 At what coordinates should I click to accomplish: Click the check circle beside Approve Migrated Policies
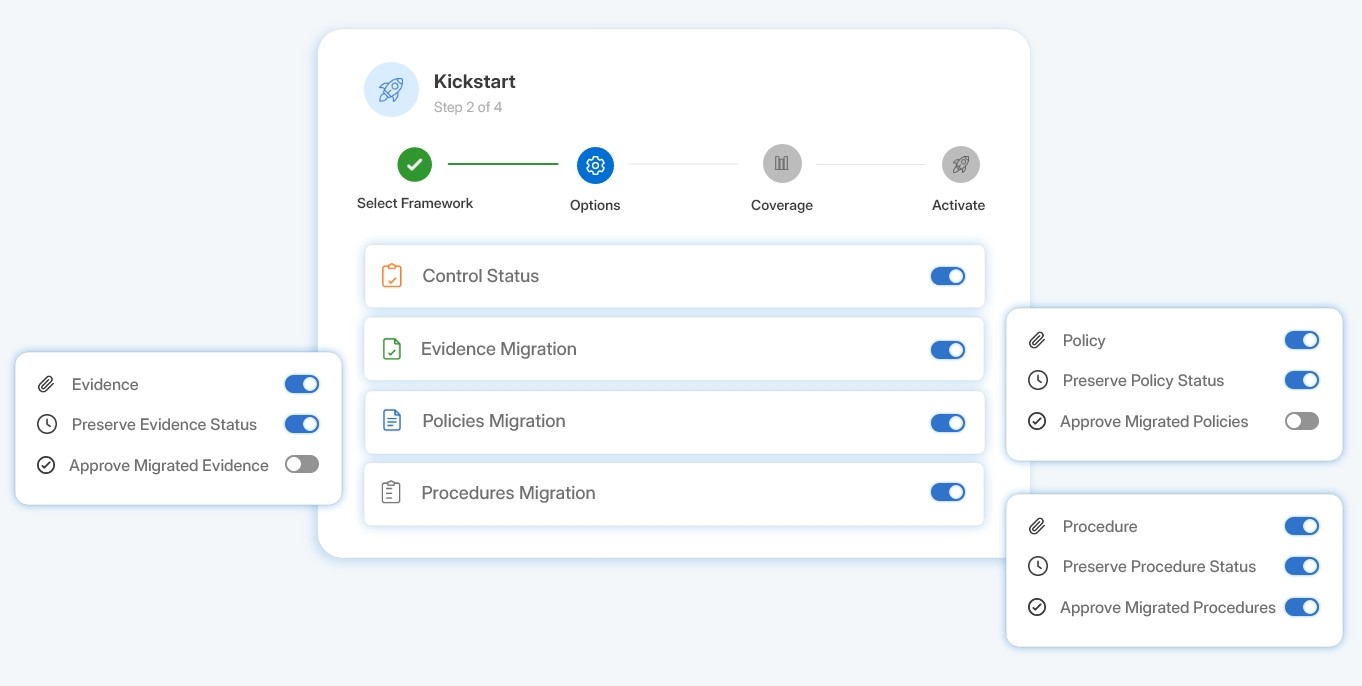1037,421
